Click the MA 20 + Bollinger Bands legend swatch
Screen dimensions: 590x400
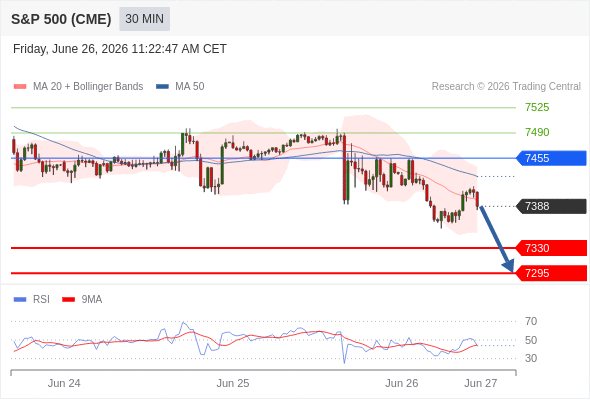coord(20,87)
